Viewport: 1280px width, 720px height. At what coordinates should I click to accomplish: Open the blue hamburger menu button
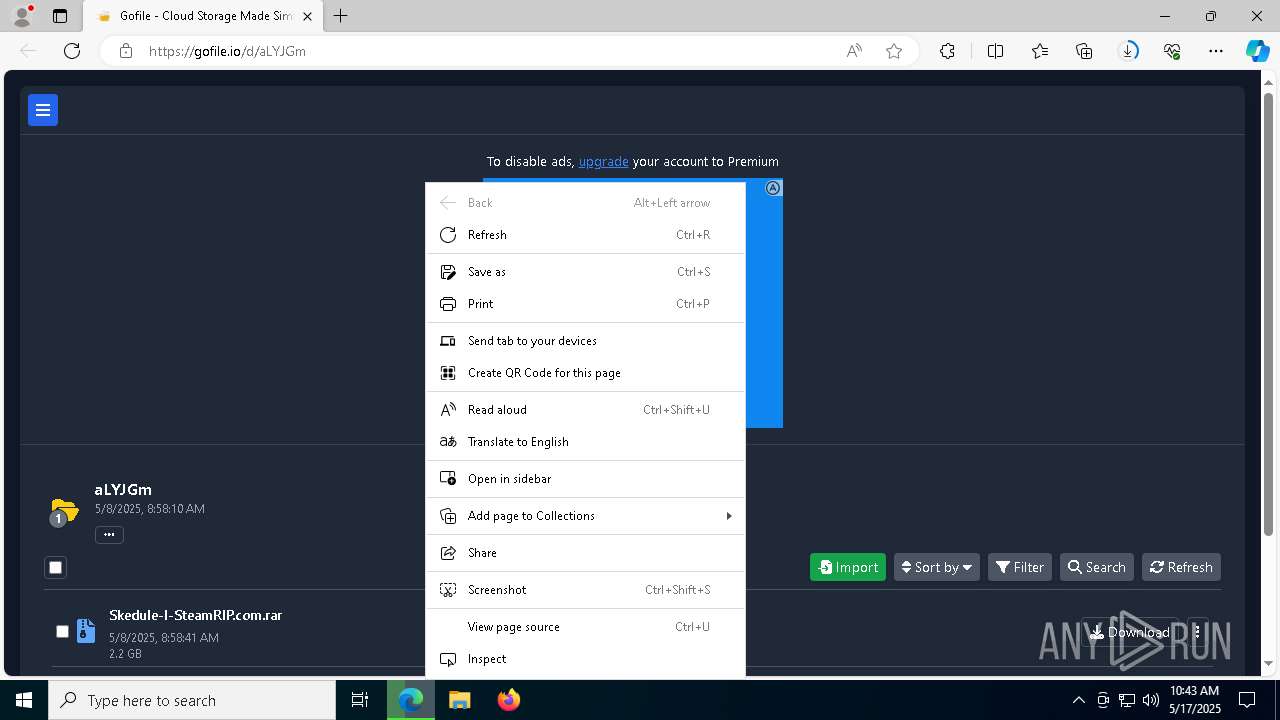[43, 110]
